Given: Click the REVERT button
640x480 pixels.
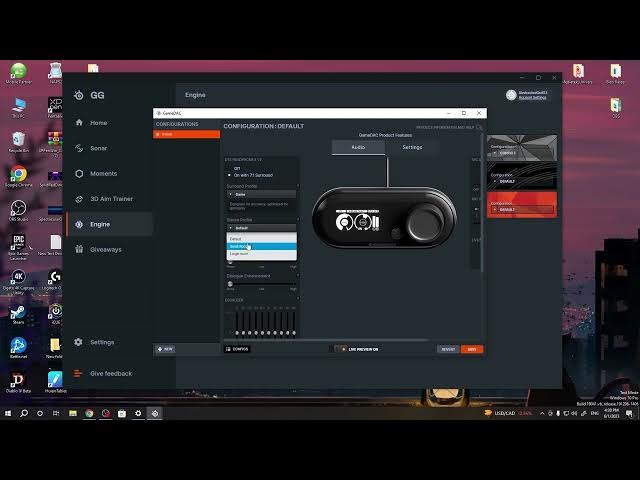Looking at the screenshot, I should pyautogui.click(x=448, y=349).
